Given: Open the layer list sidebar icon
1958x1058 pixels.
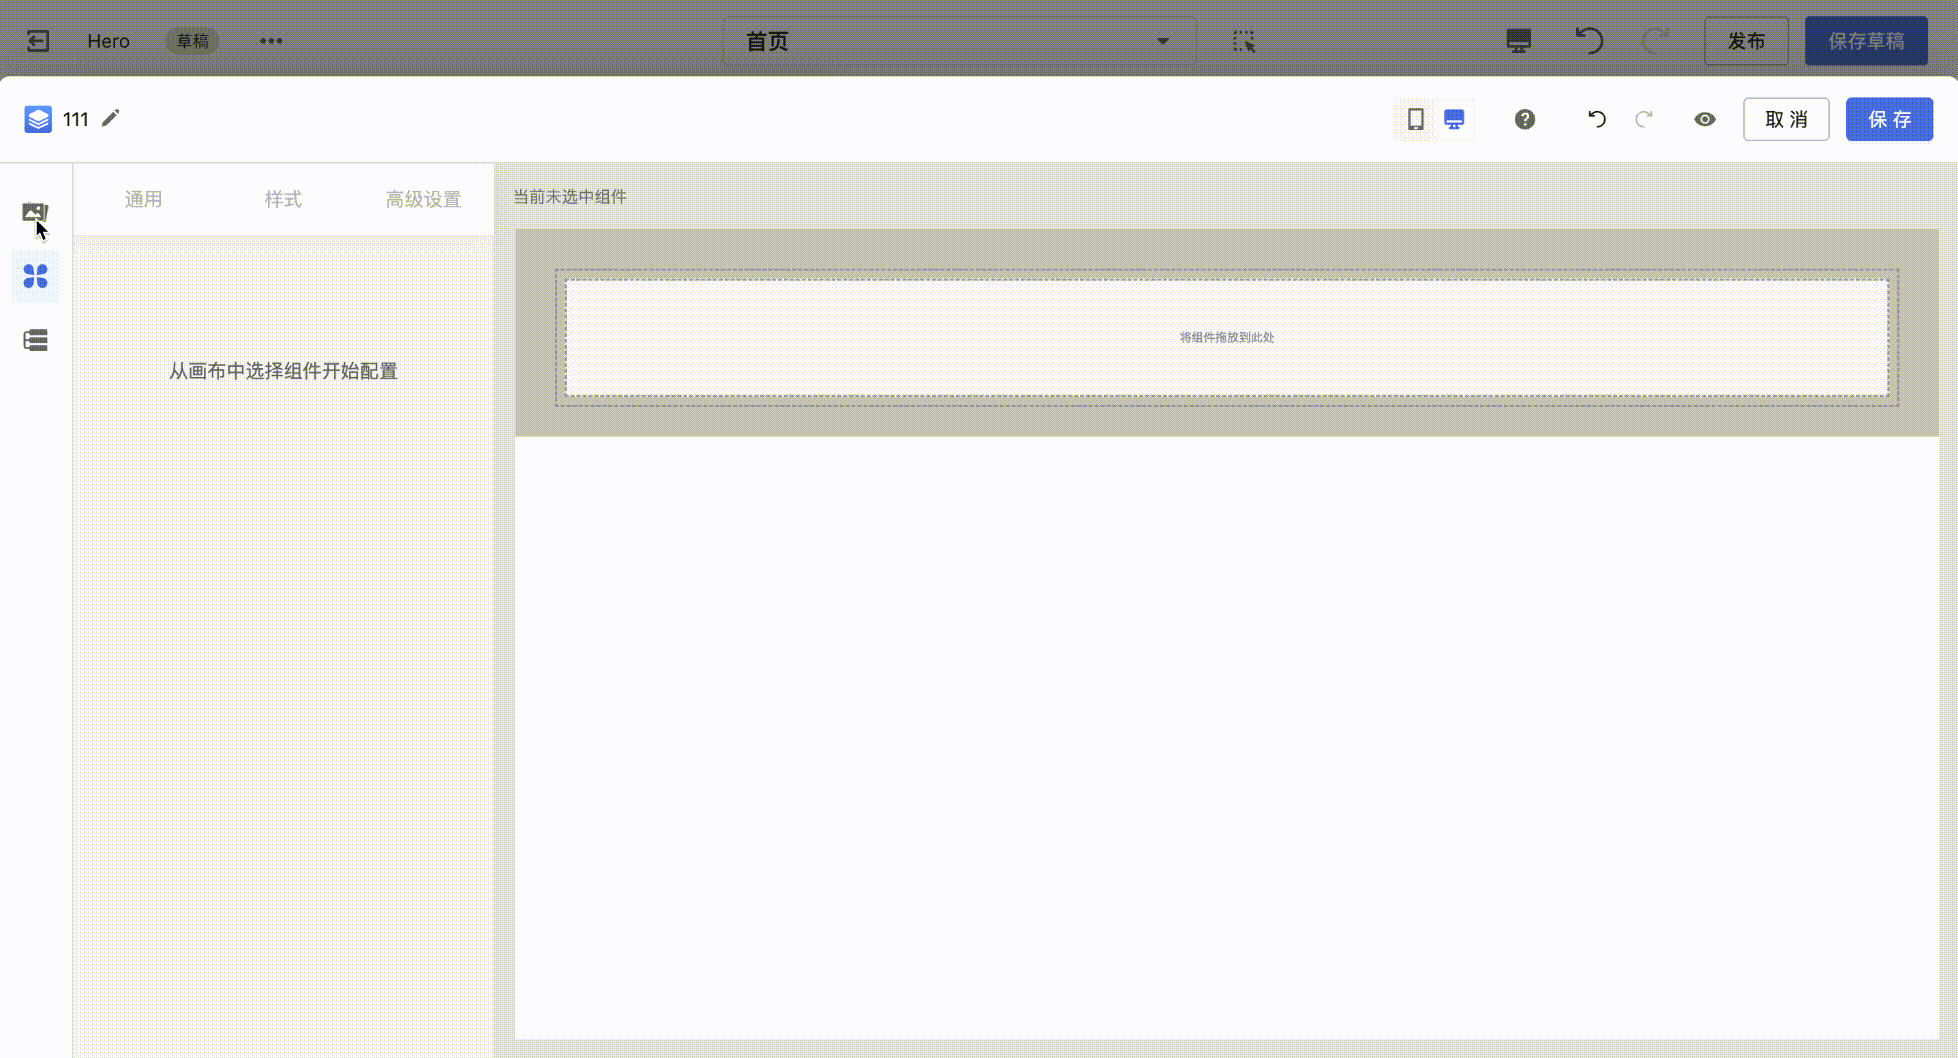Looking at the screenshot, I should (x=35, y=340).
